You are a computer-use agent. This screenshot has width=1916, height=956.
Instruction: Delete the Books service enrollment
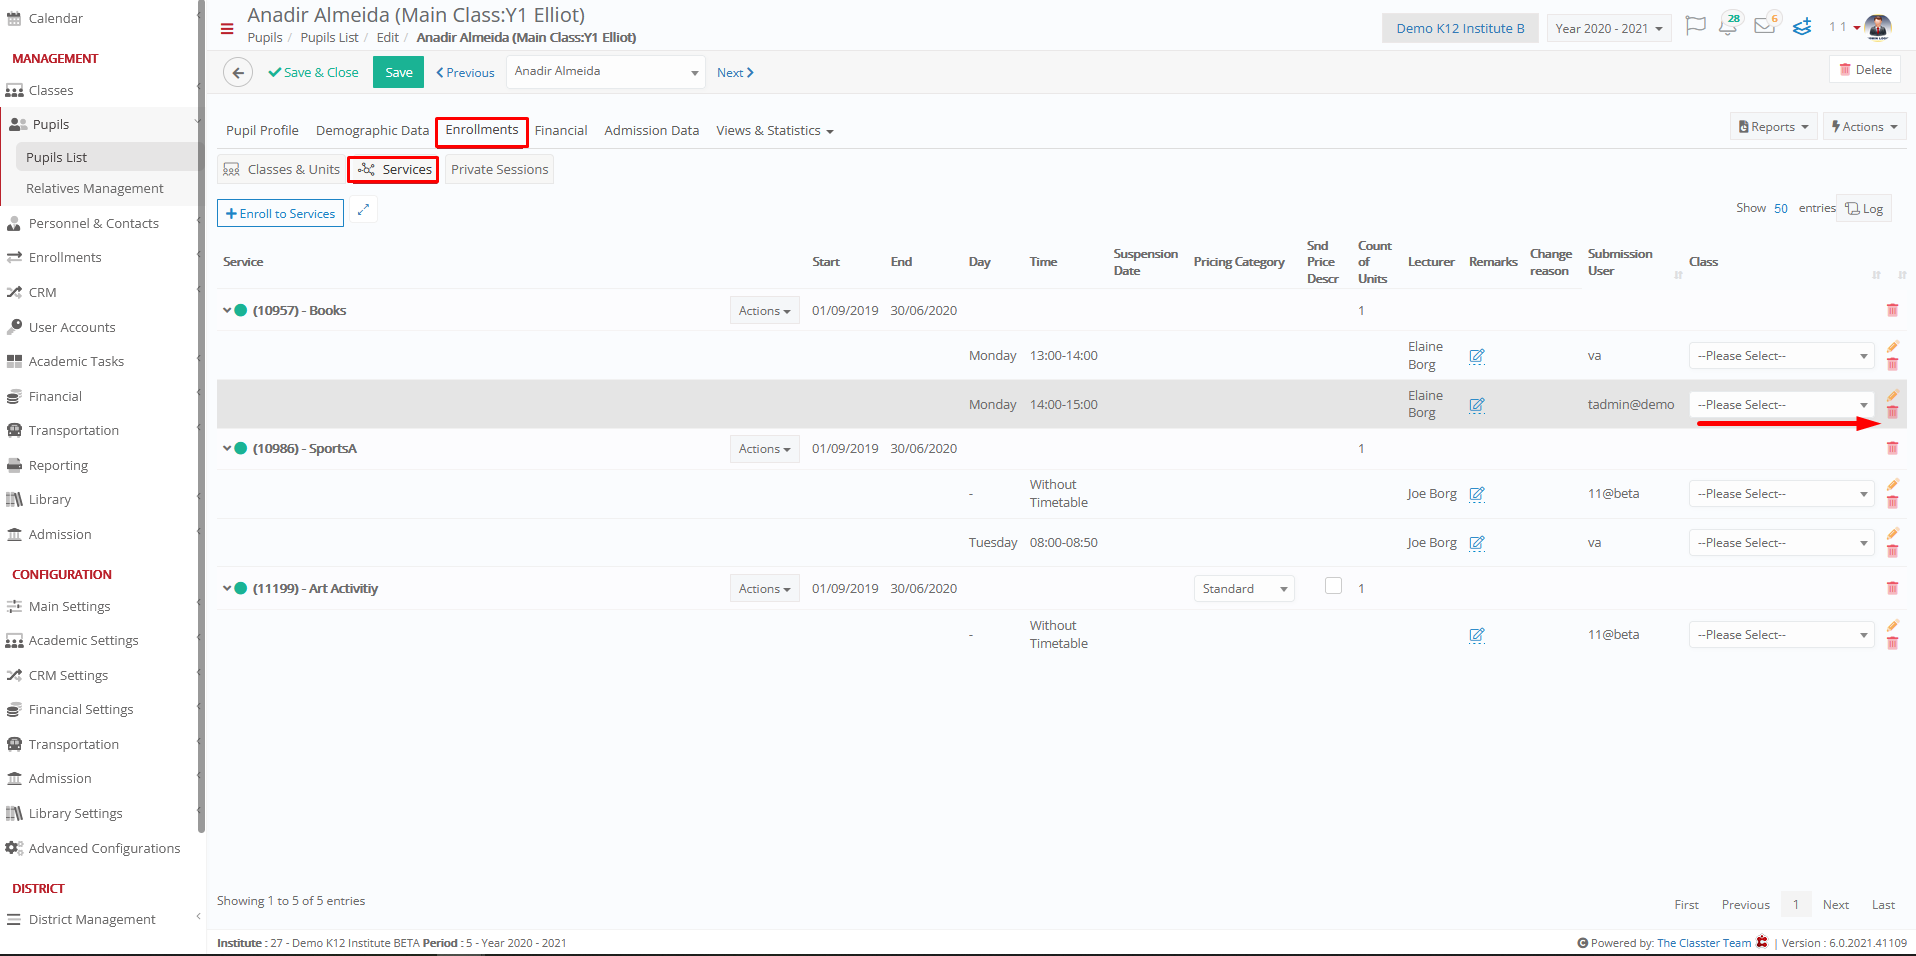point(1892,311)
